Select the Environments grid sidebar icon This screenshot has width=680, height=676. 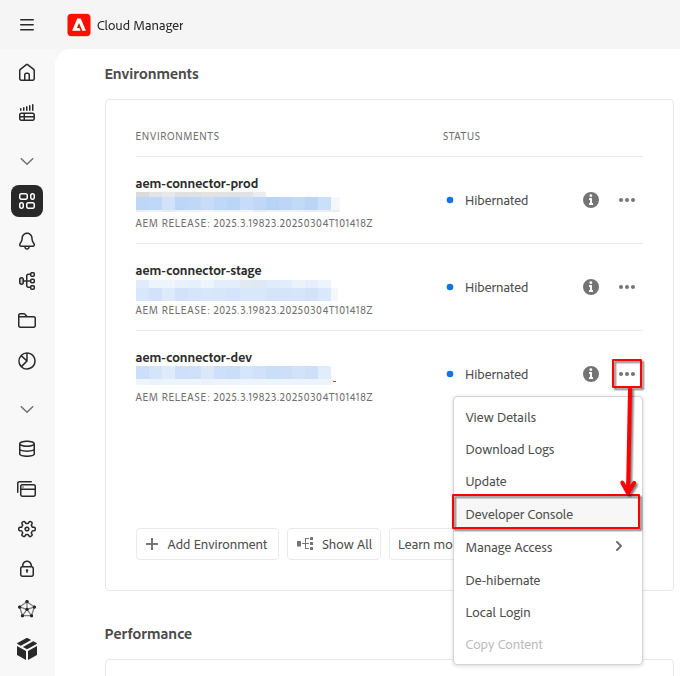tap(27, 201)
